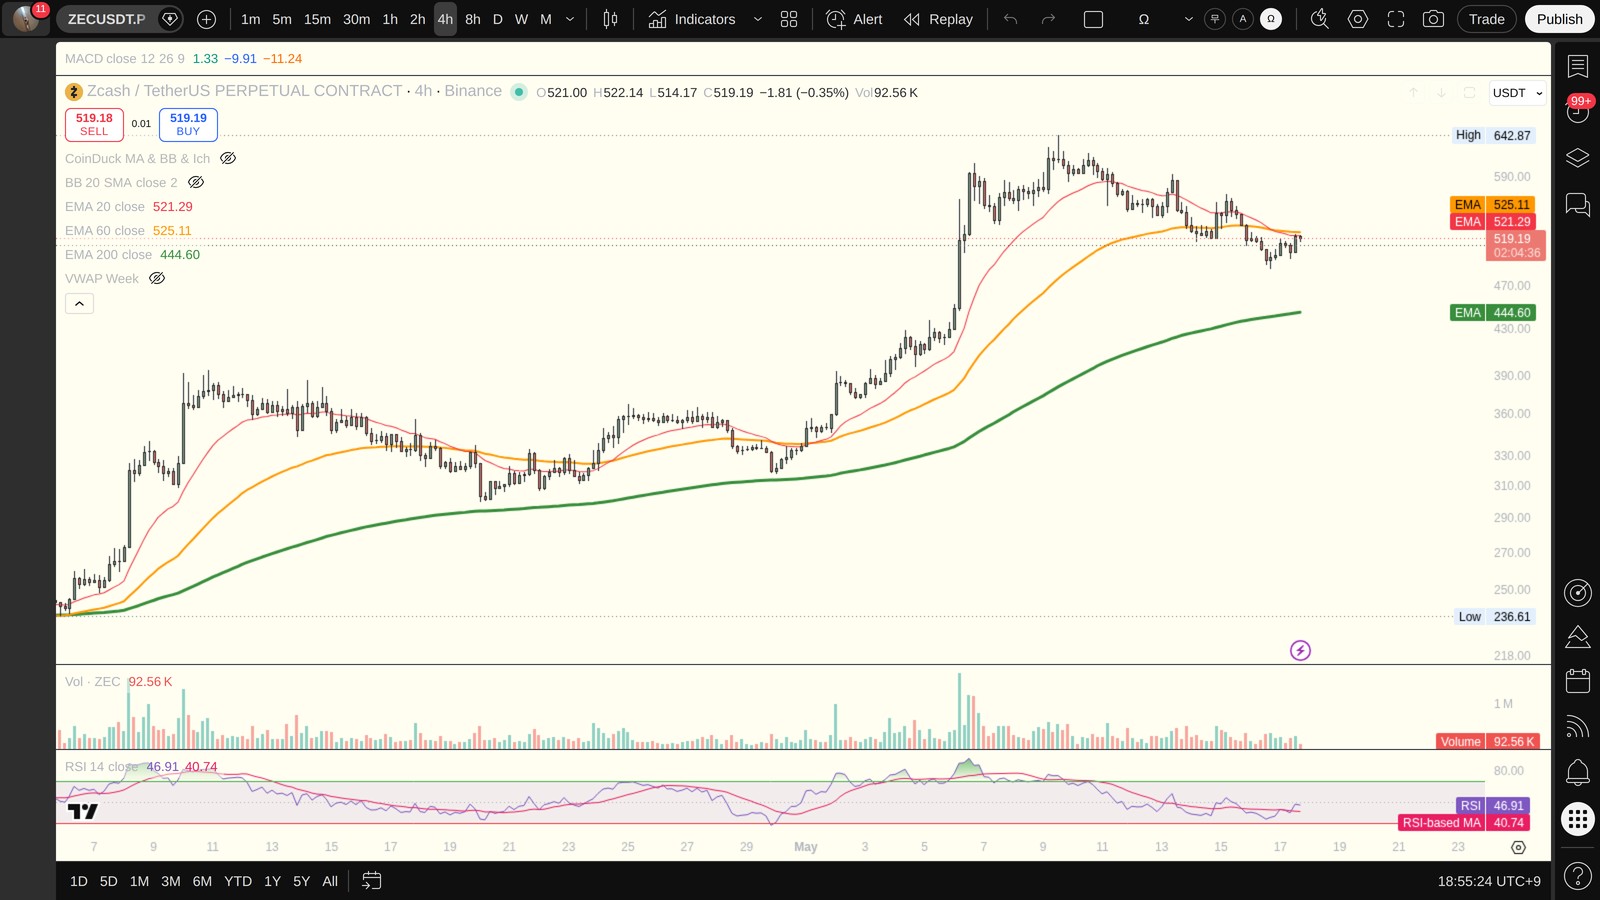Click the TradingView logo on the chart

[x=83, y=811]
